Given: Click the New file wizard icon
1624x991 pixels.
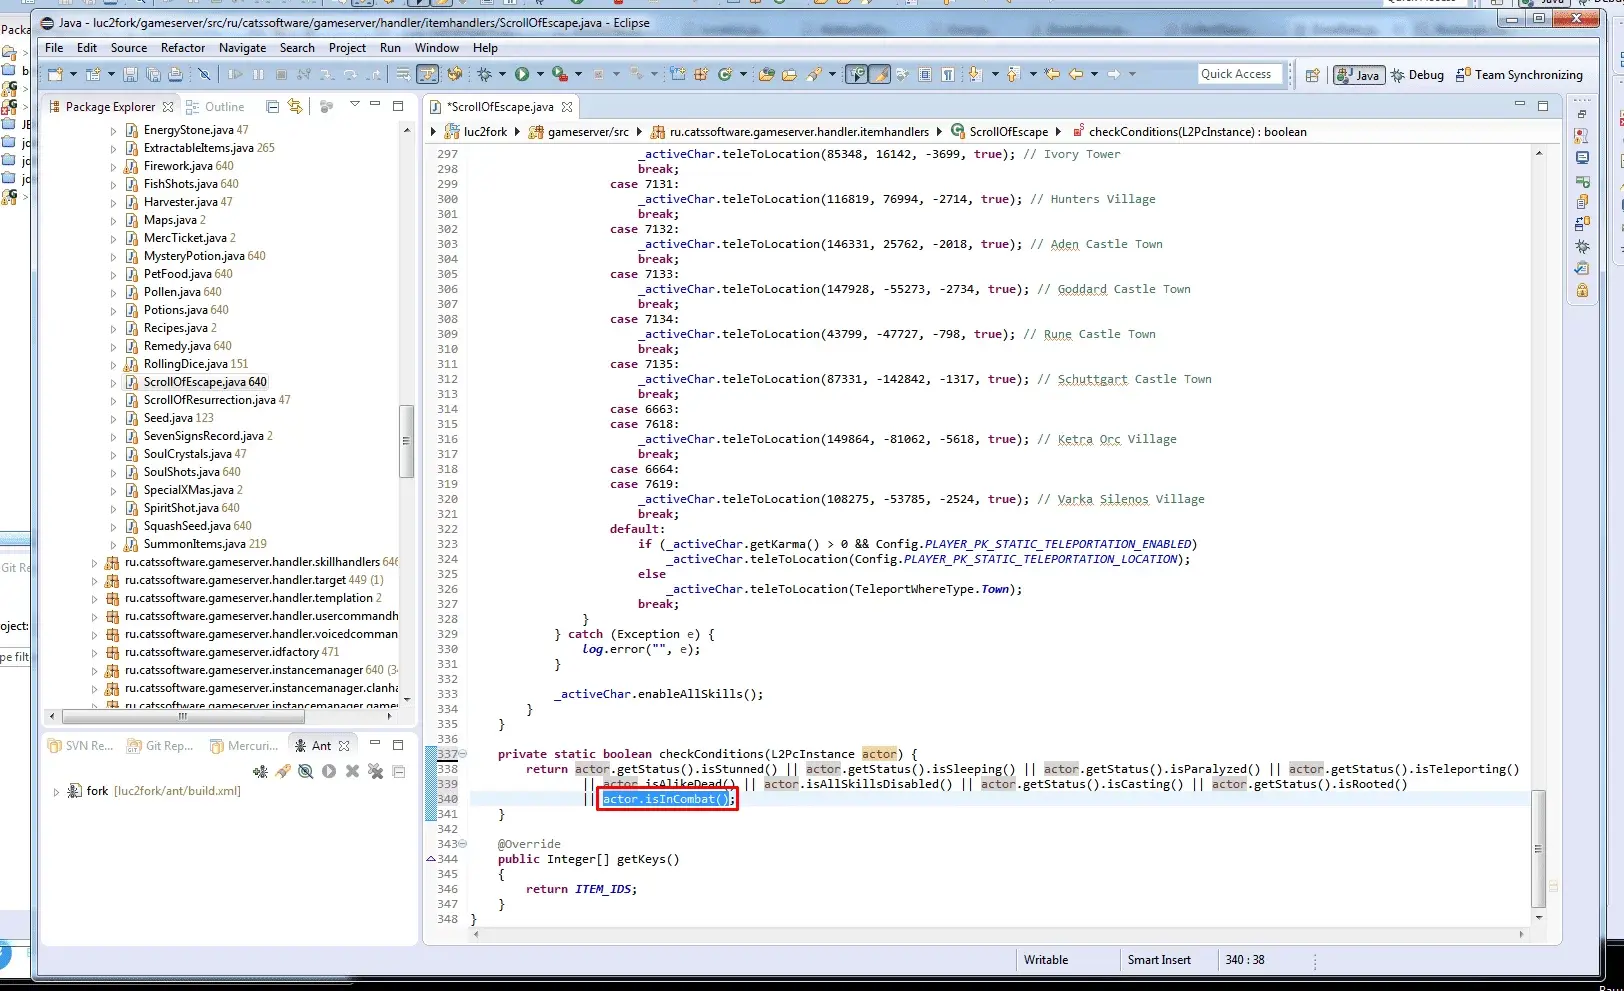Looking at the screenshot, I should tap(56, 74).
